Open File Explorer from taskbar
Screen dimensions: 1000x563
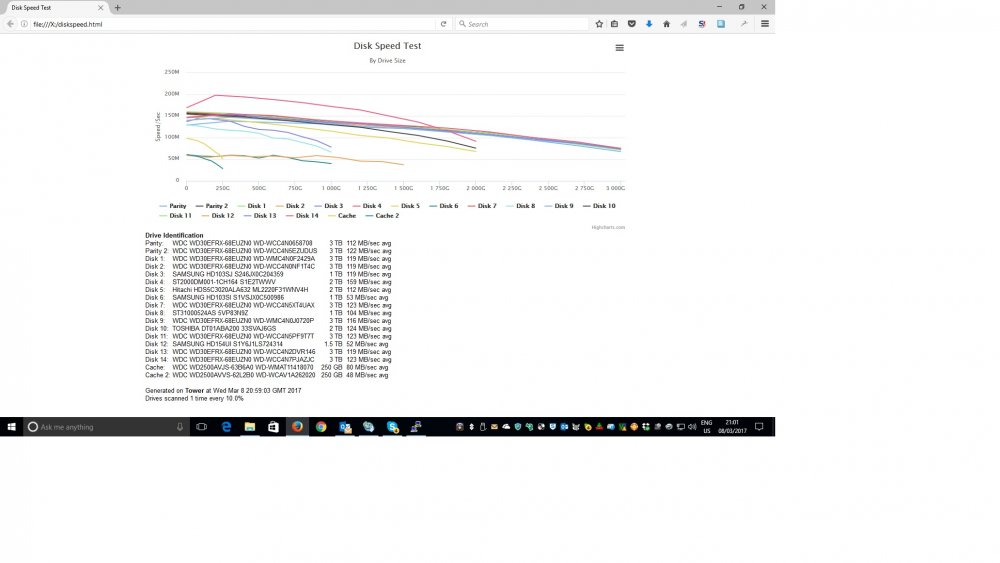point(250,427)
